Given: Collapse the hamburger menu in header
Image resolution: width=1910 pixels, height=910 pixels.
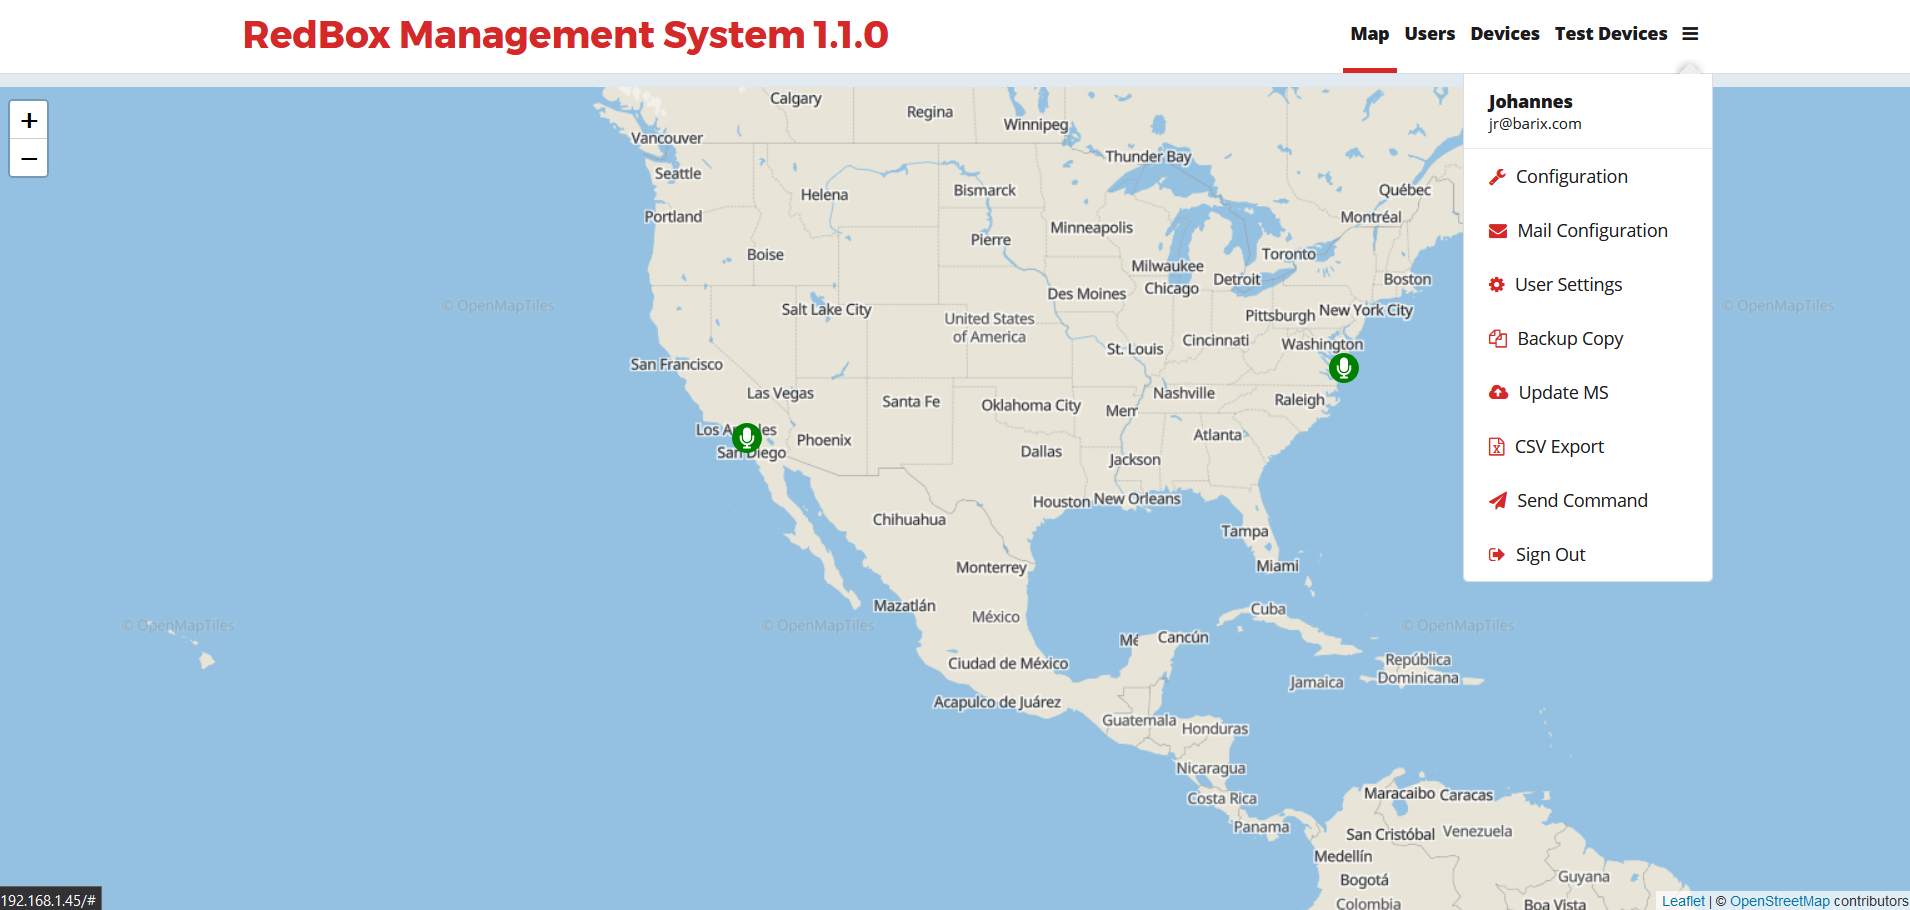Looking at the screenshot, I should point(1690,34).
